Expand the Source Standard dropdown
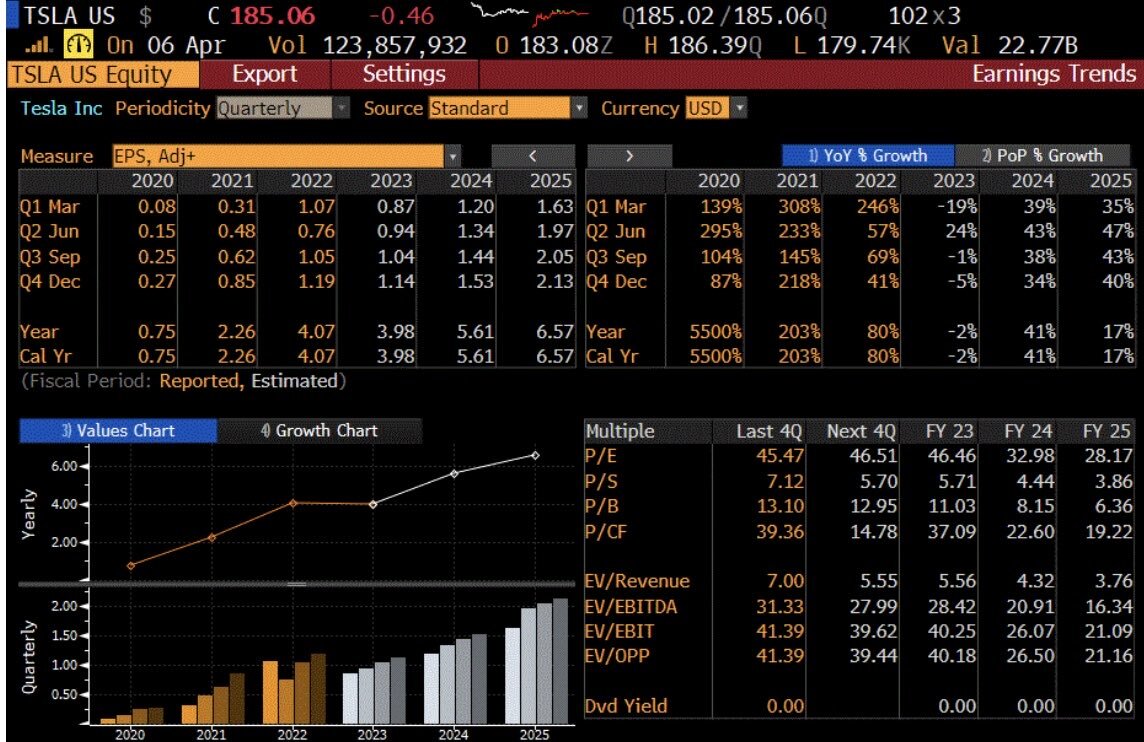This screenshot has height=742, width=1144. [x=508, y=109]
